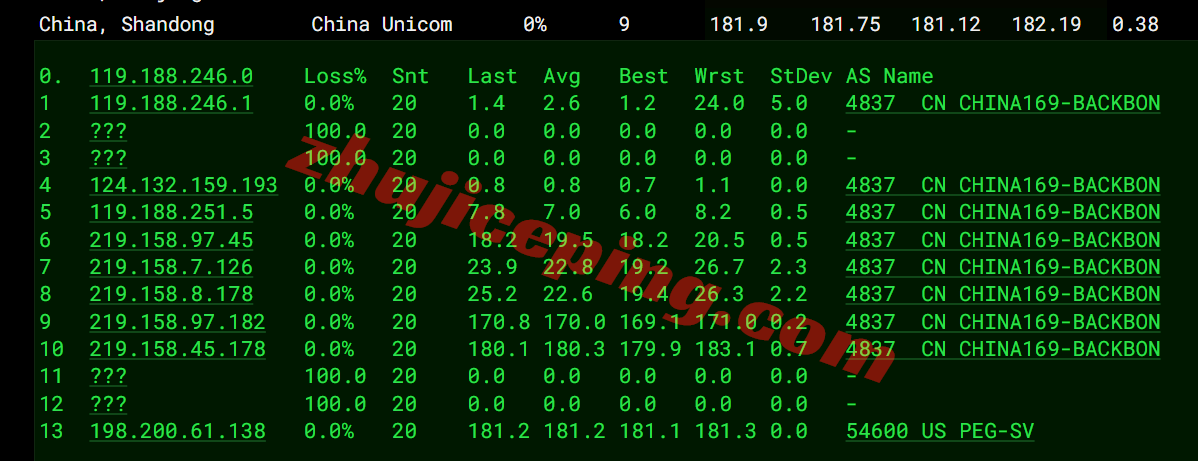This screenshot has height=461, width=1198.
Task: Open 54600 US PEG-SV AS link
Action: [x=940, y=431]
